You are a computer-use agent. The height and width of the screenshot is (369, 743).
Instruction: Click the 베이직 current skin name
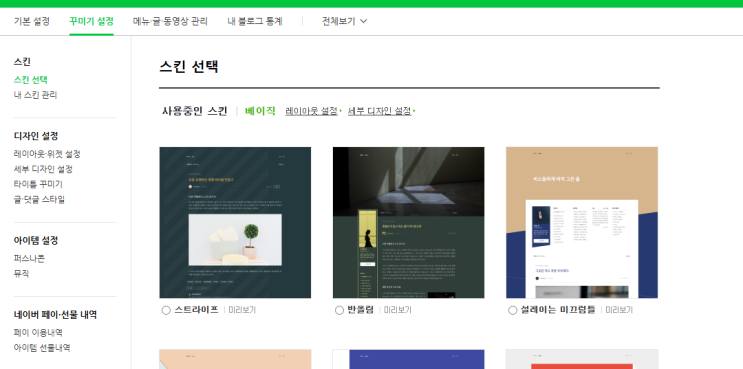click(260, 111)
